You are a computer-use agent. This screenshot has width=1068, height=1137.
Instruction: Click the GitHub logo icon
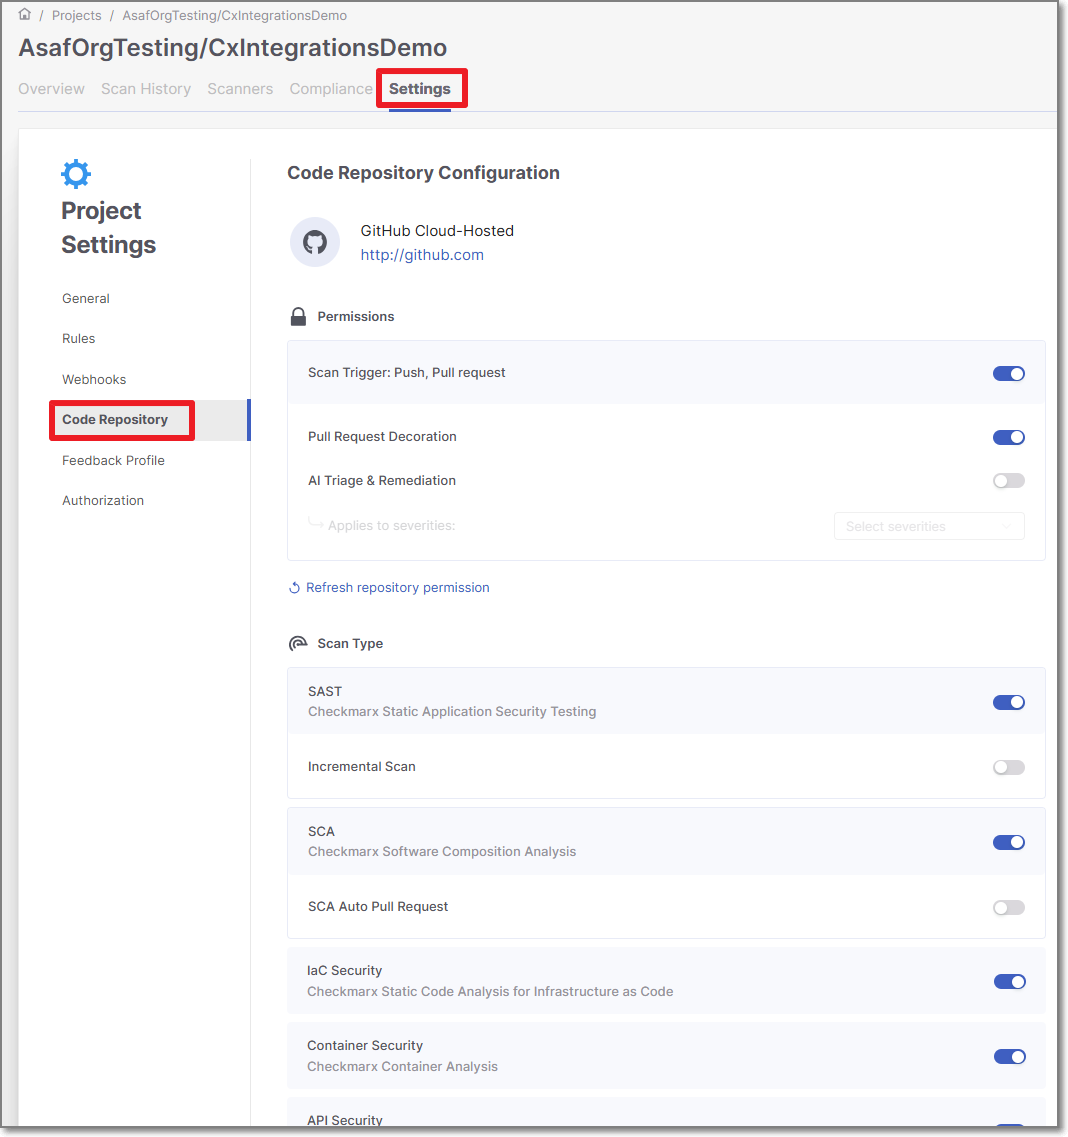coord(315,242)
